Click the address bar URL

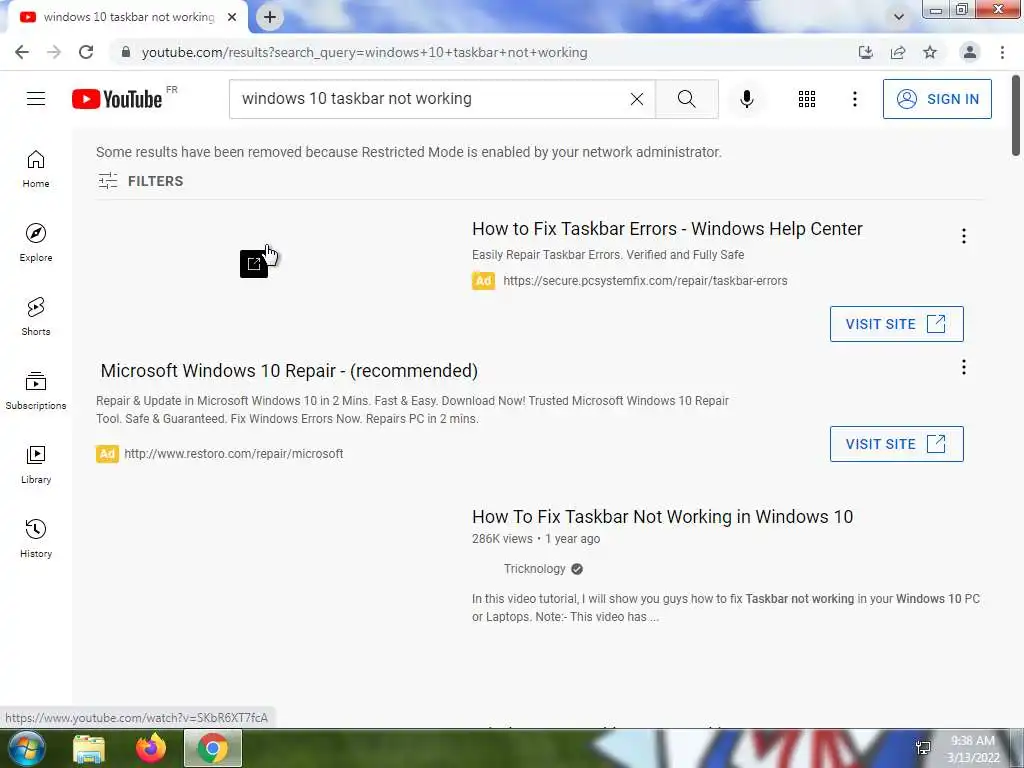pos(364,52)
